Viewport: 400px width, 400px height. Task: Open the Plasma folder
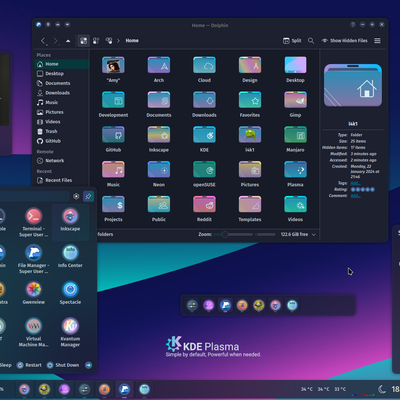tap(295, 174)
